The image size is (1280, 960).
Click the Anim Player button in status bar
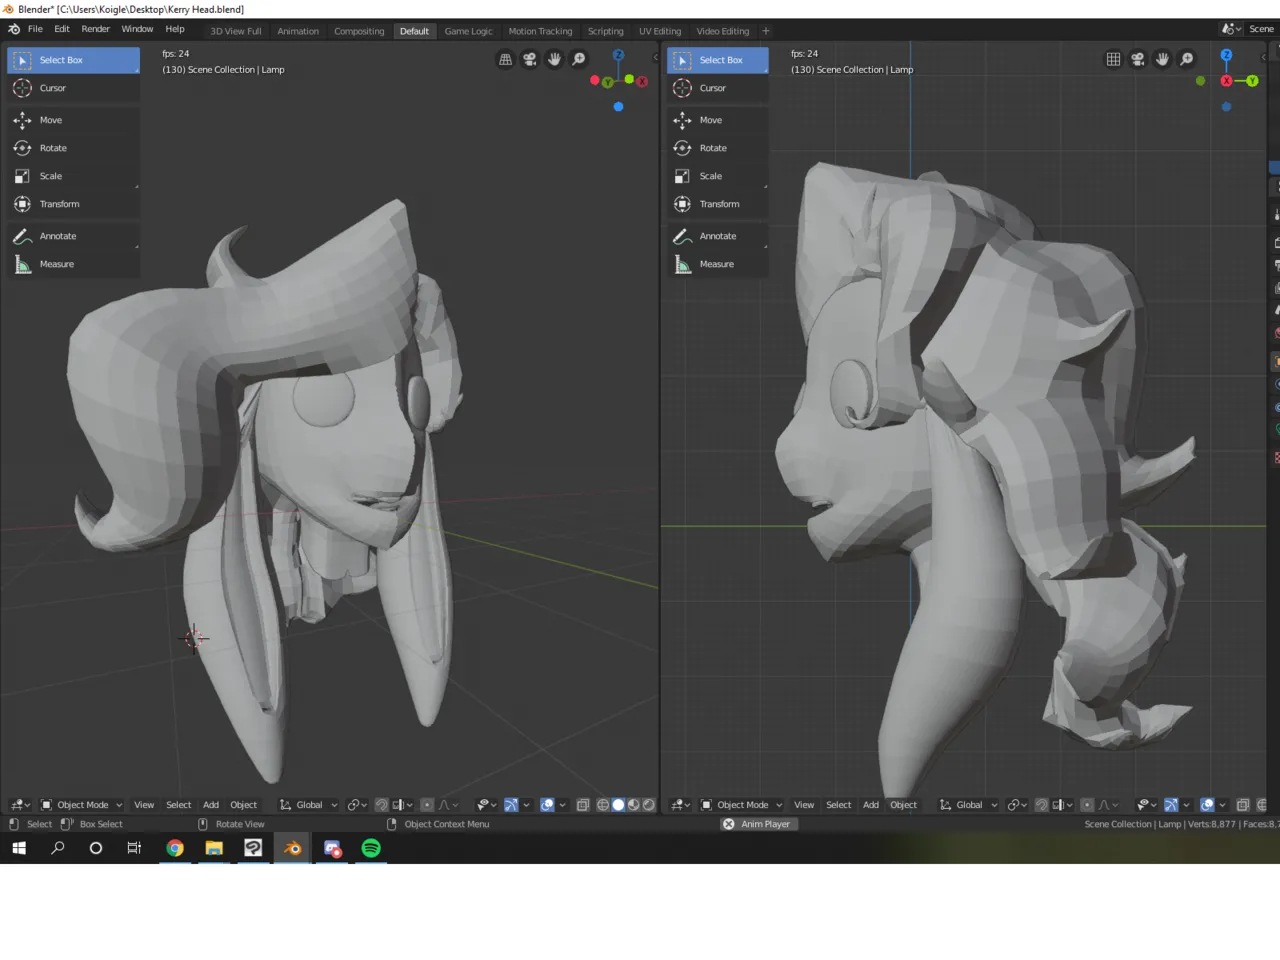tap(757, 824)
